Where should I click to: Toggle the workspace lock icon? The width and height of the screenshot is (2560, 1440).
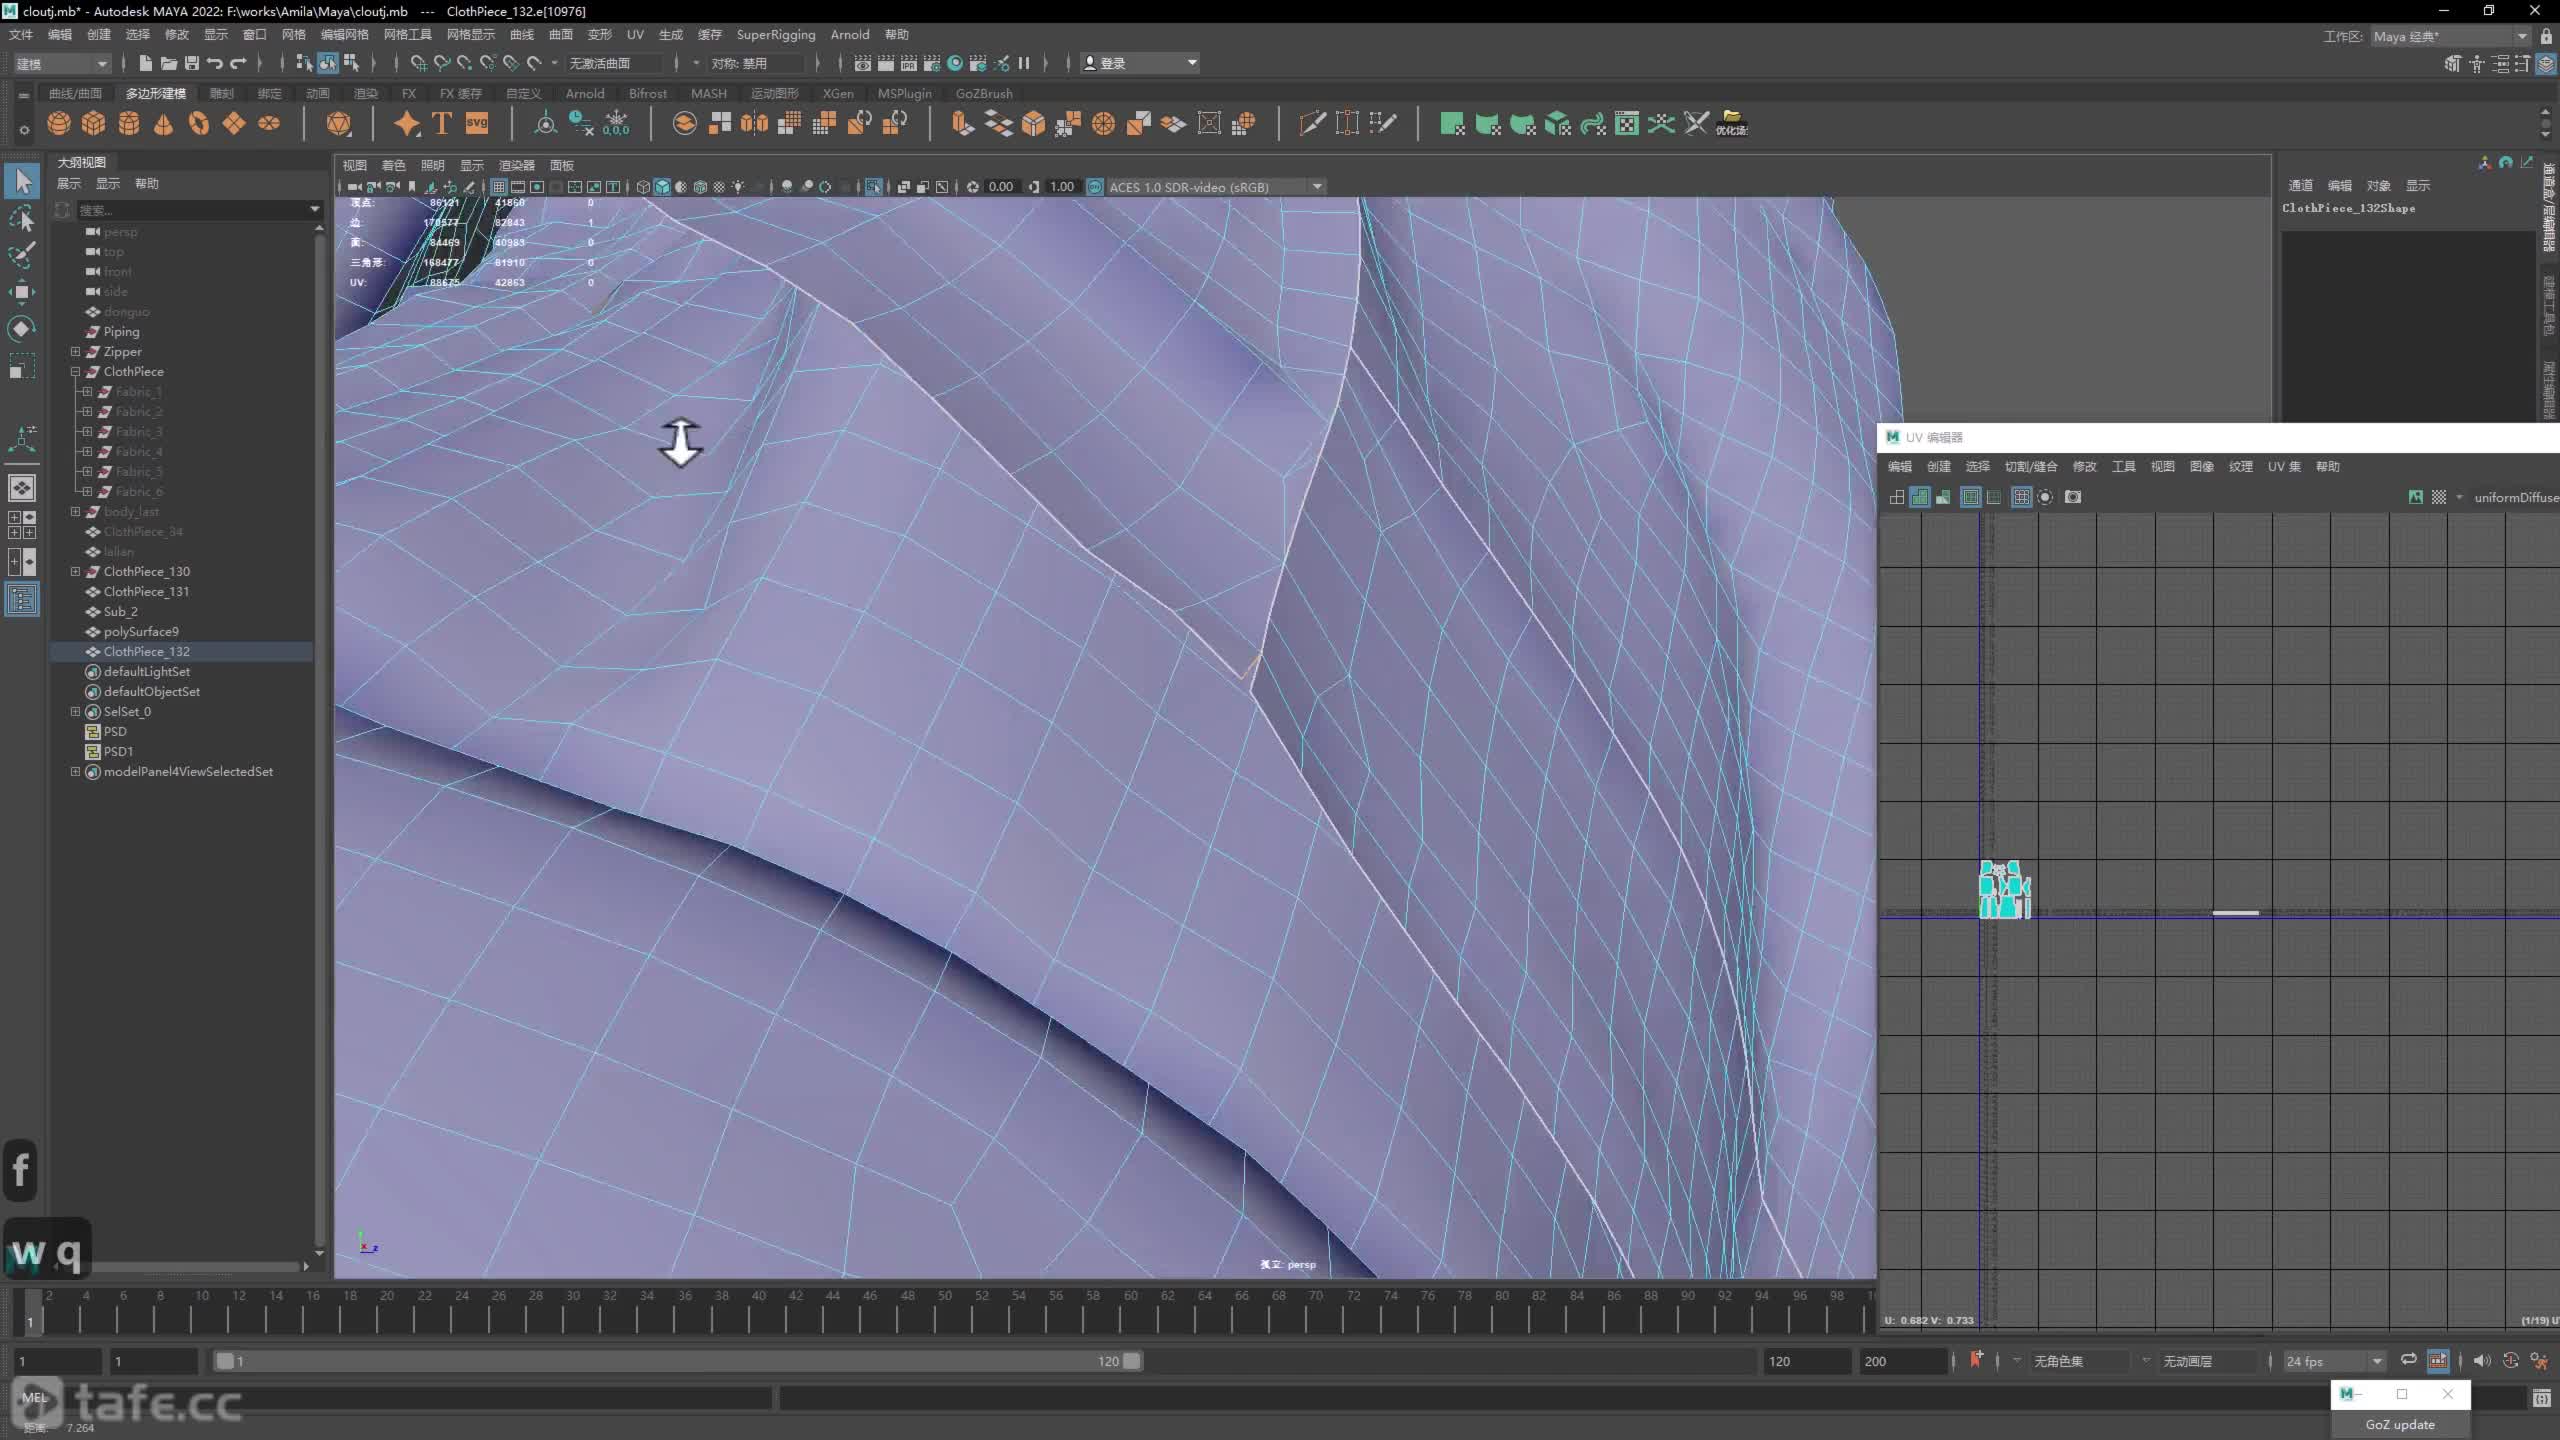tap(2546, 36)
